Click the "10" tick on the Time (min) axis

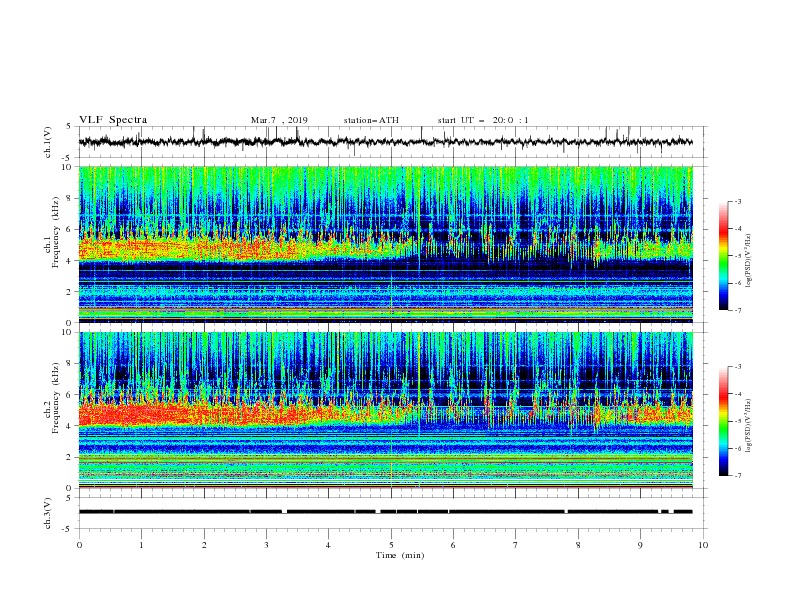[x=703, y=545]
